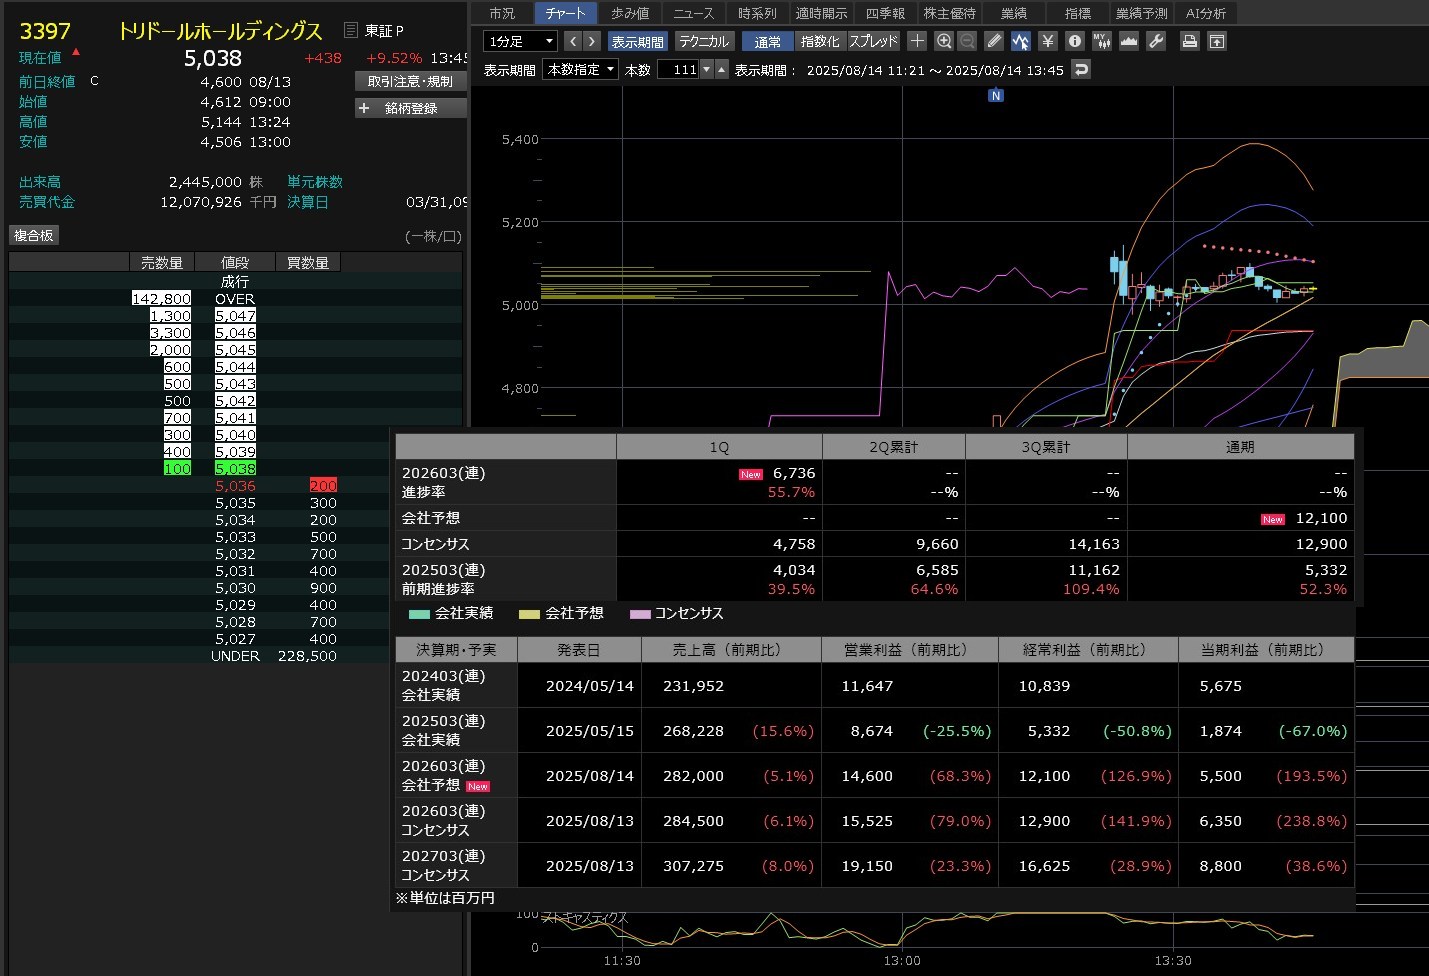Click the コンセンサス legend color swatch

pos(640,614)
